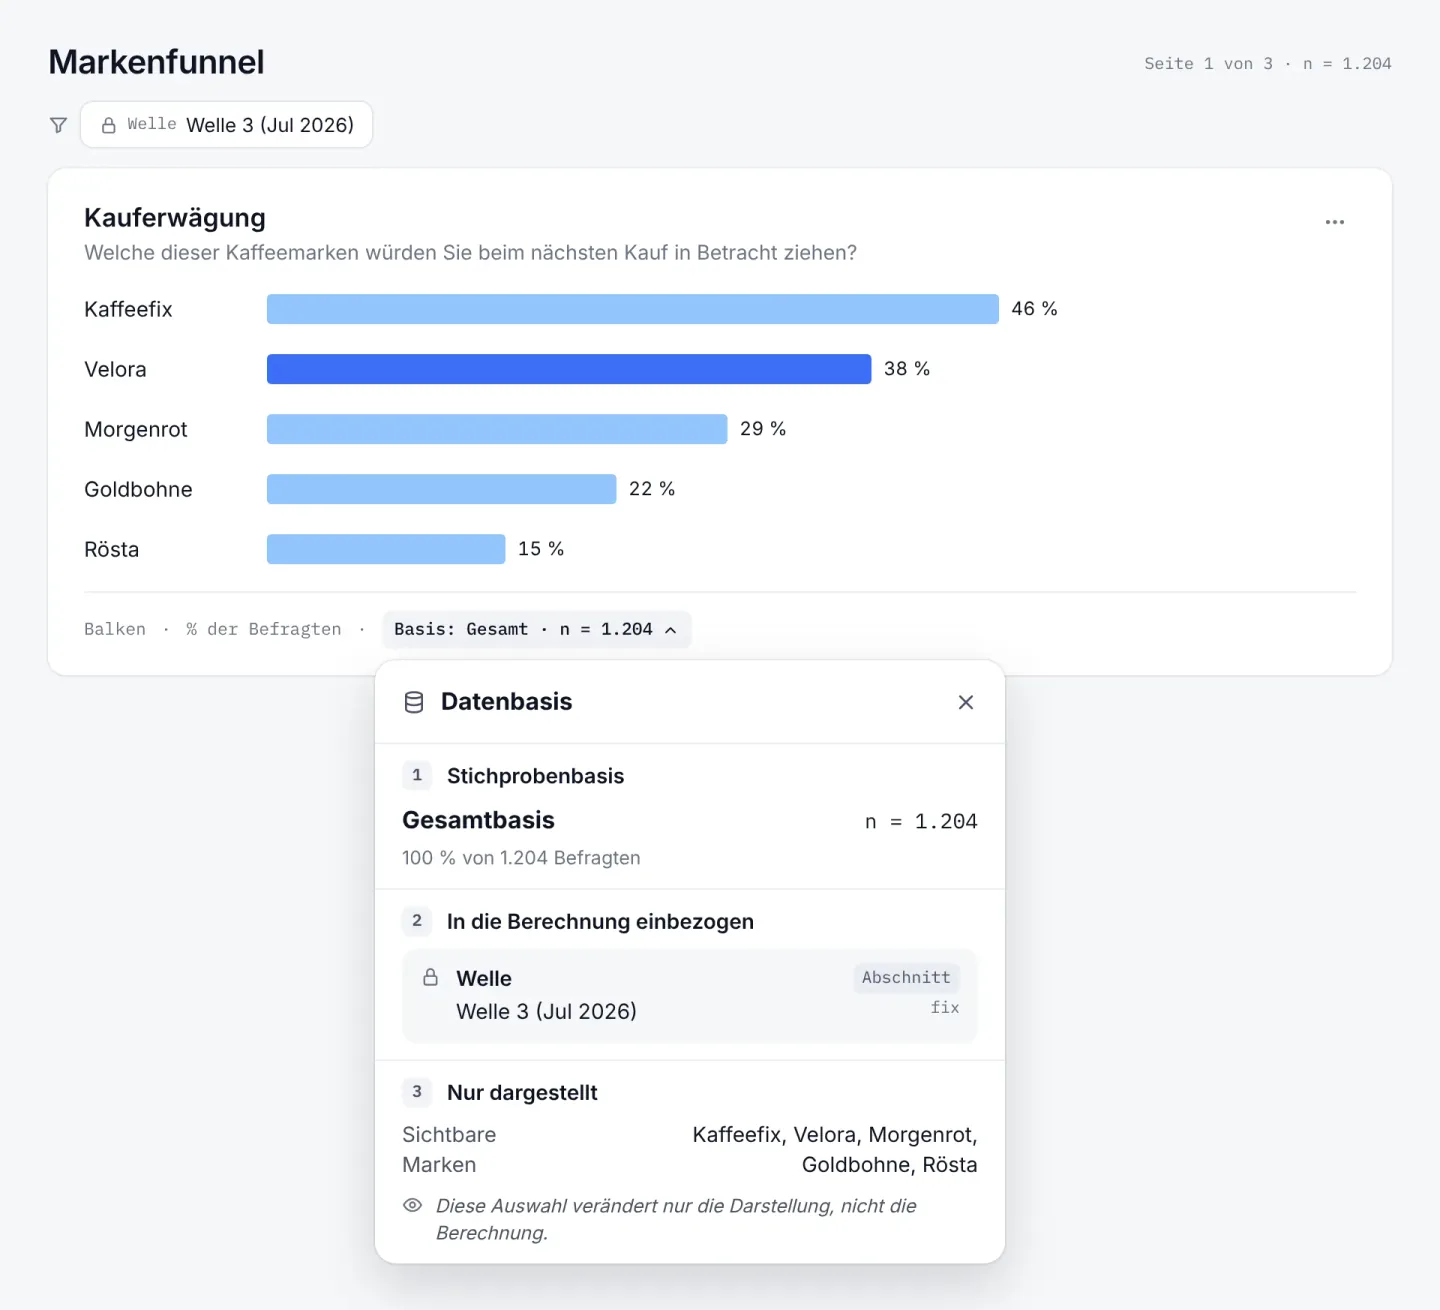The width and height of the screenshot is (1440, 1310).
Task: Click the Gesamtbasis label
Action: [478, 820]
